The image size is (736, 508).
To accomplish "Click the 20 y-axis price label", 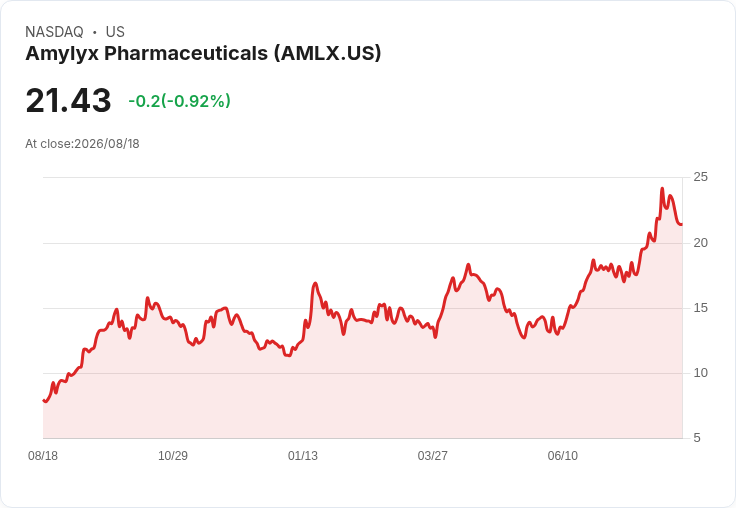I will tap(700, 243).
